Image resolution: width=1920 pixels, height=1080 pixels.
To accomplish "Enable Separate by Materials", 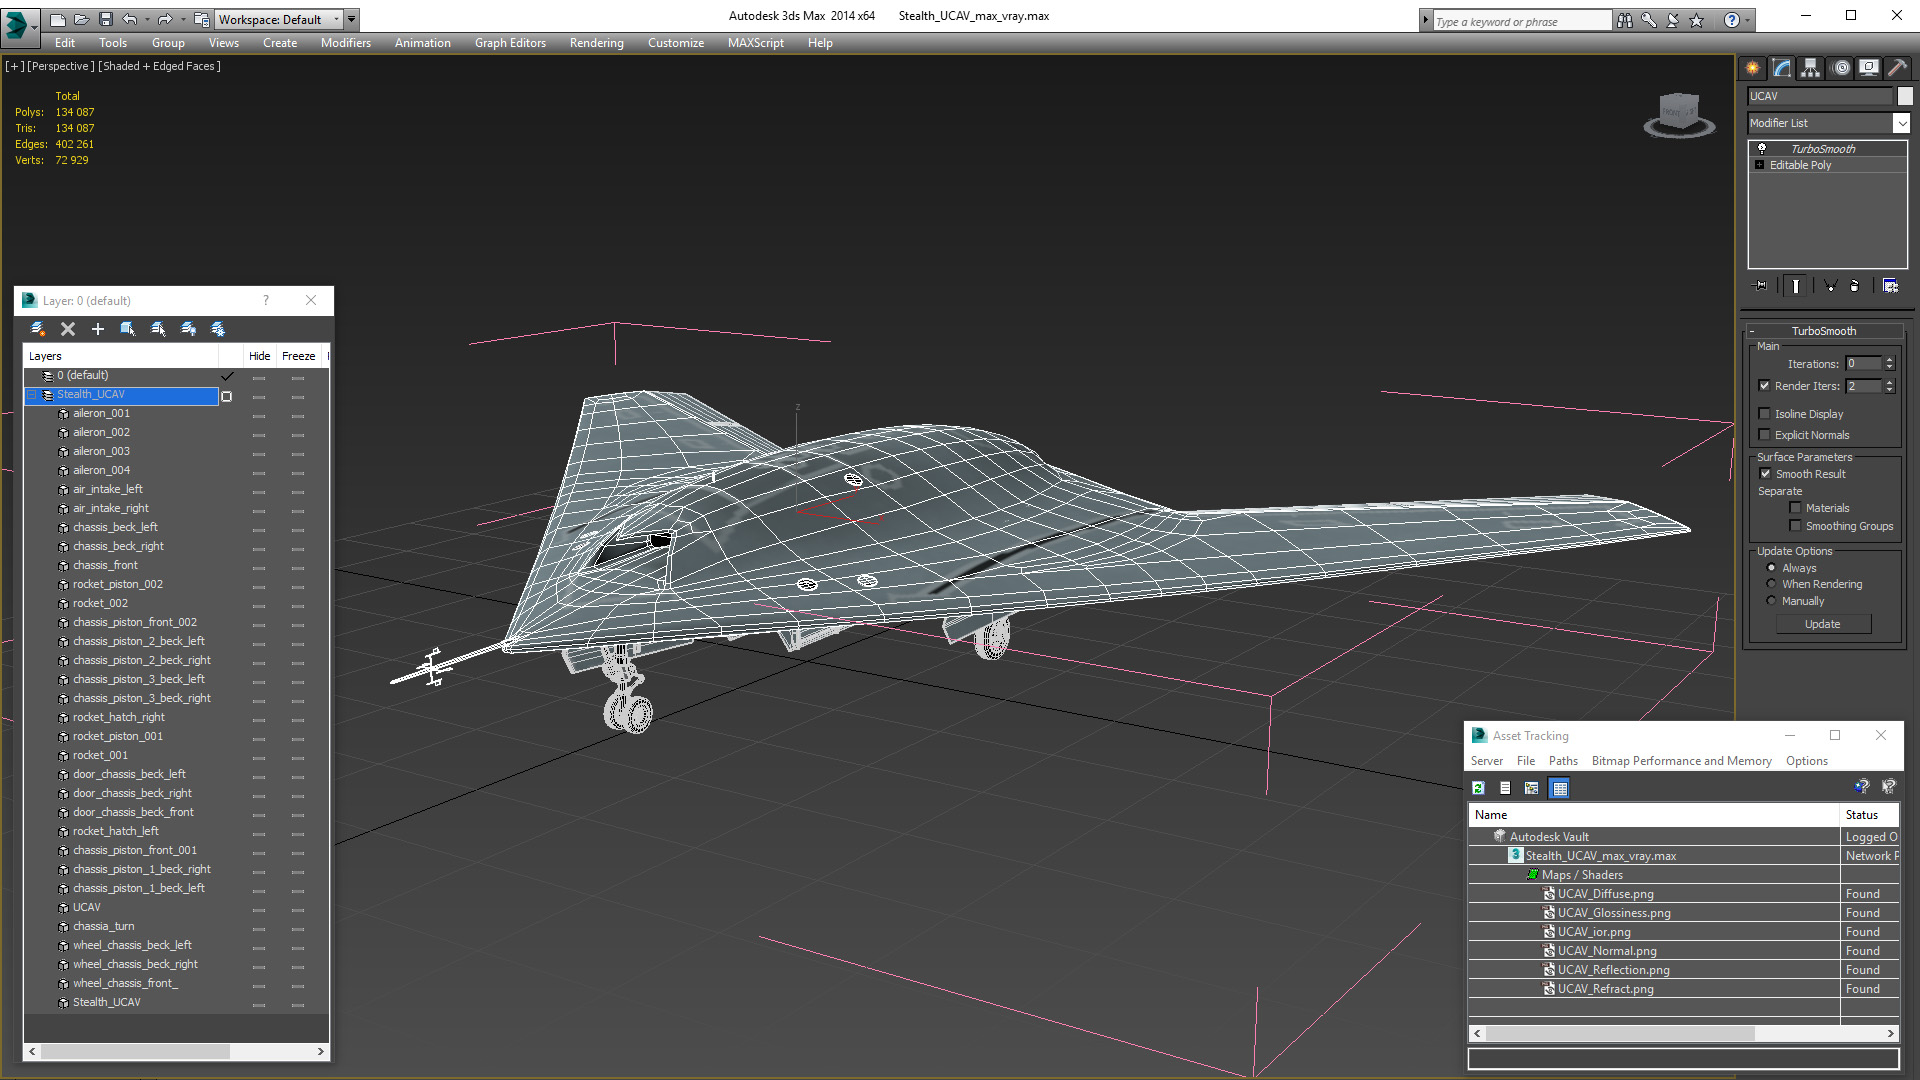I will click(x=1795, y=508).
